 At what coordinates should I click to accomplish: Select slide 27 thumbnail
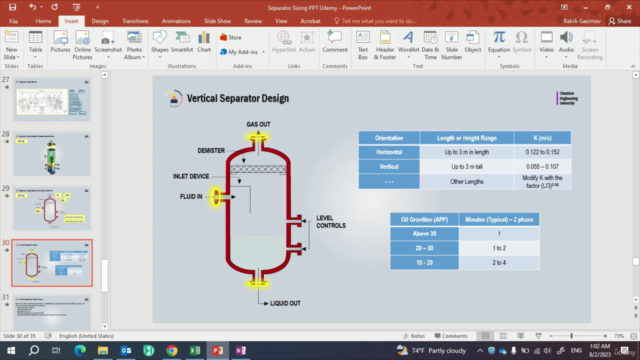pyautogui.click(x=52, y=99)
